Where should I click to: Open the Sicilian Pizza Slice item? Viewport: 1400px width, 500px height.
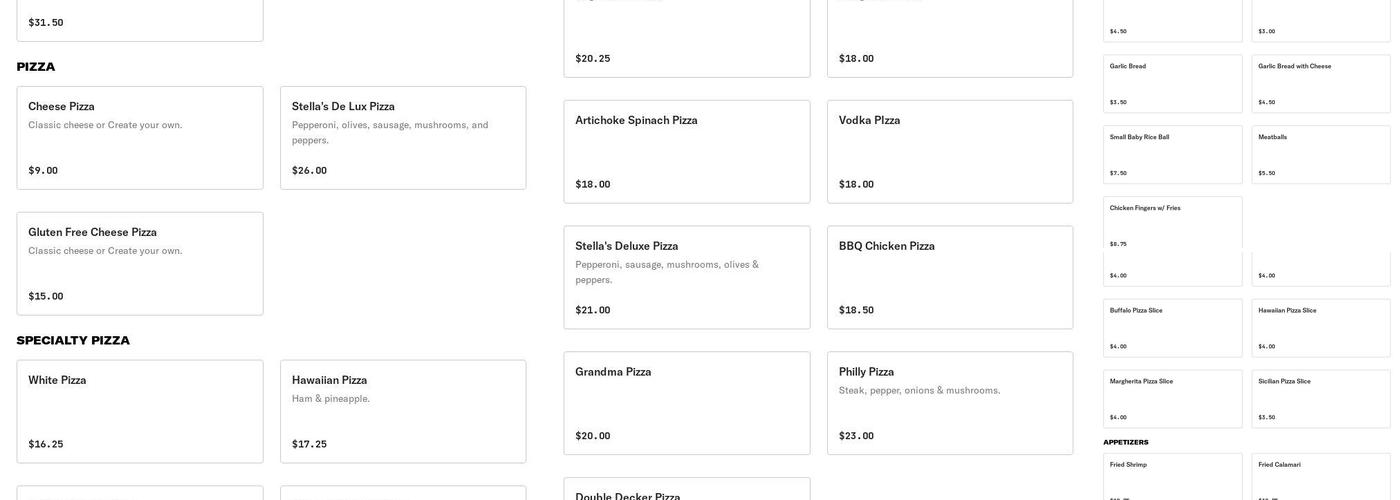coord(1321,399)
